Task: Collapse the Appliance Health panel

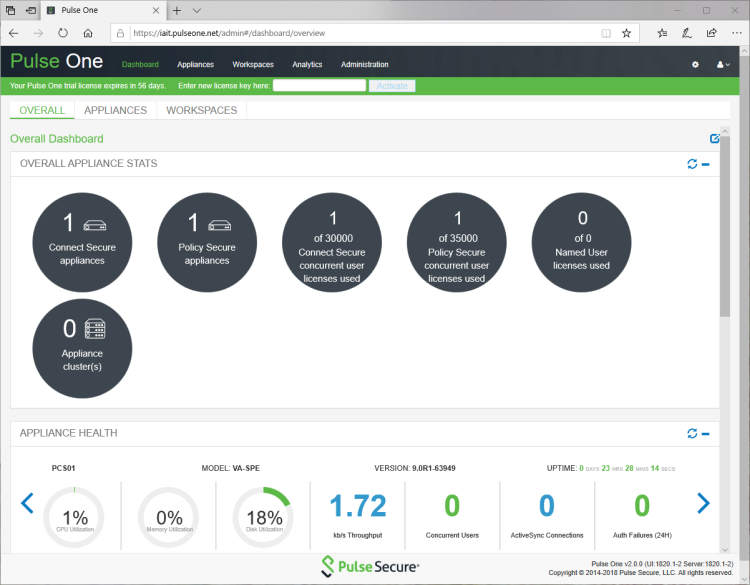Action: coord(705,434)
